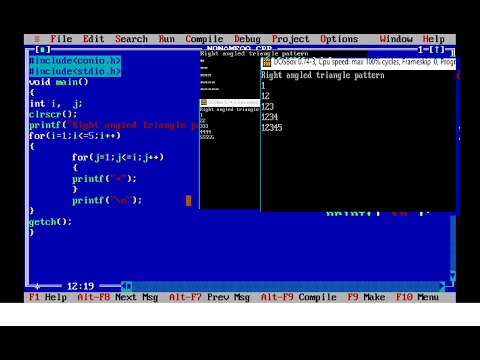The image size is (480, 360).
Task: Open the Help menu
Action: (x=433, y=39)
